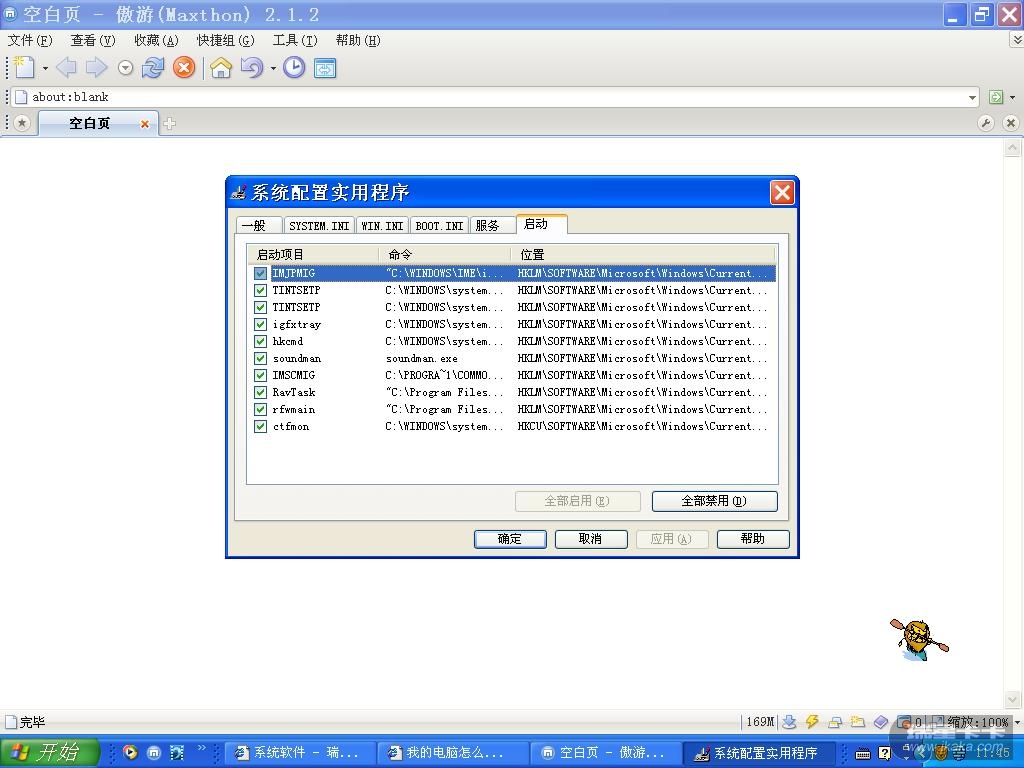Open the home page via the house icon
The height and width of the screenshot is (768, 1024).
(x=221, y=67)
